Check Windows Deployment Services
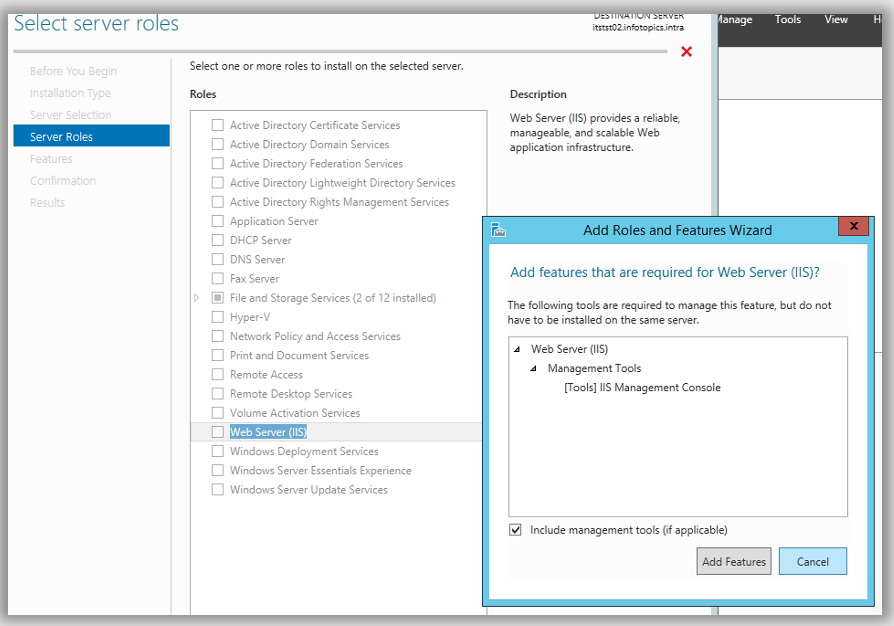 217,451
